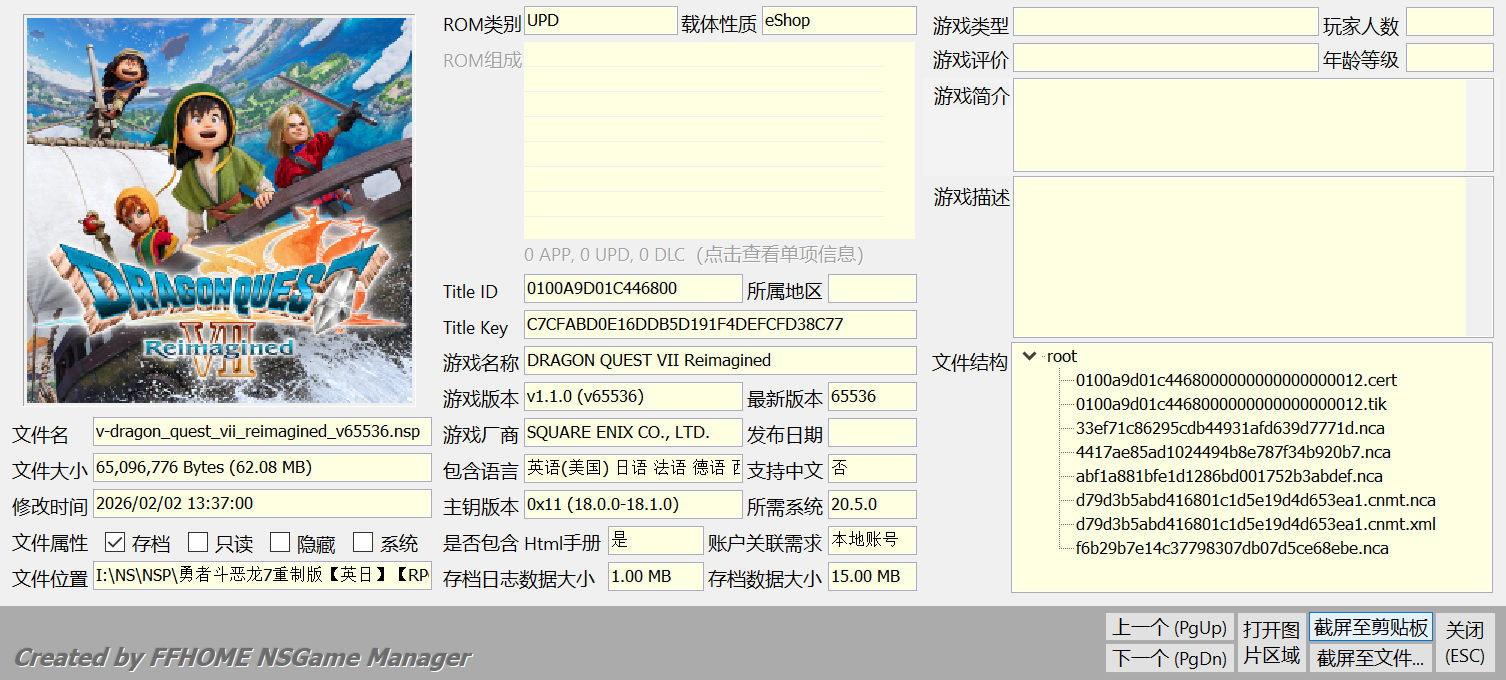
Task: Click the Title Key field
Action: click(x=719, y=325)
